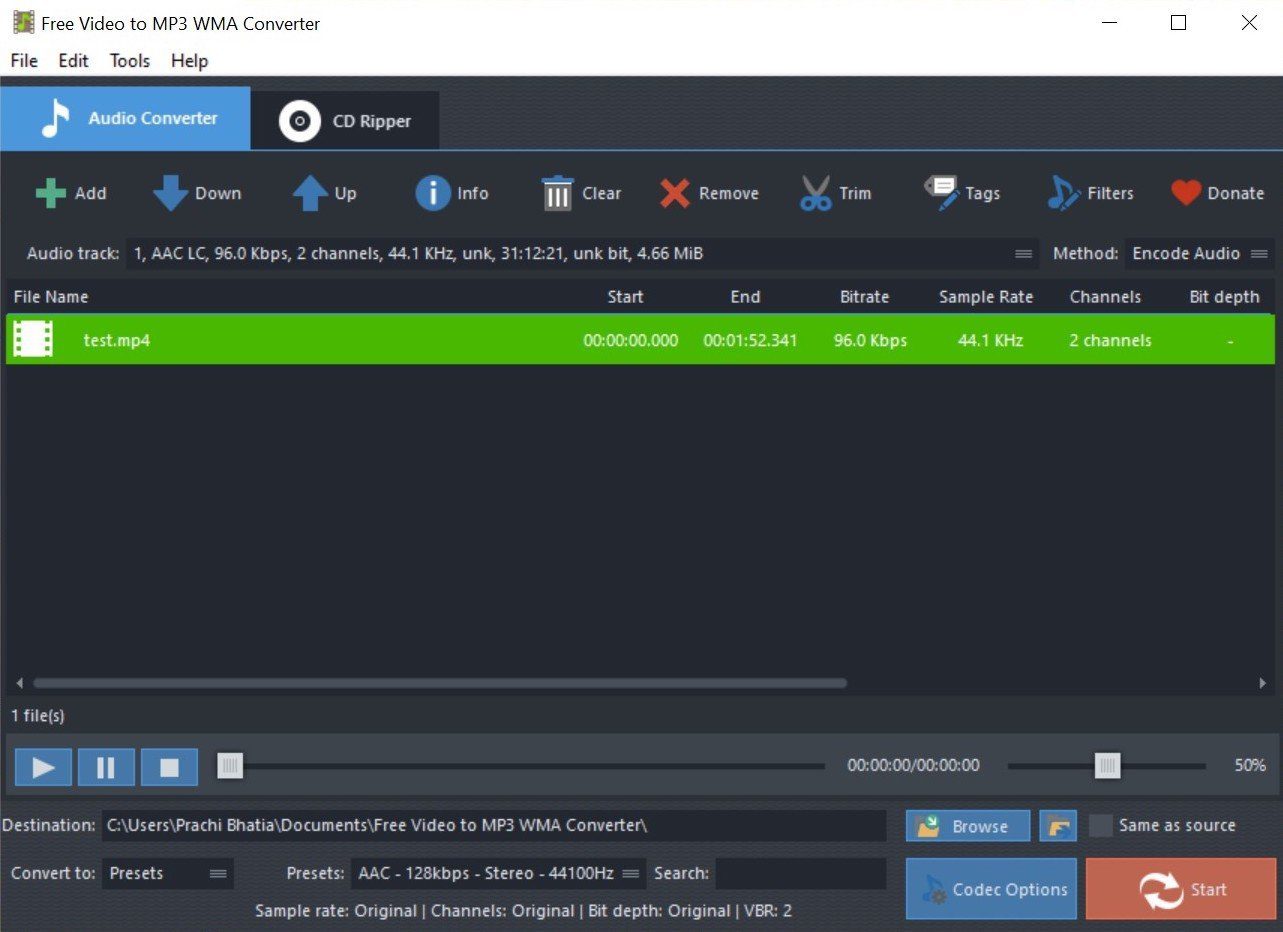The image size is (1283, 932).
Task: Open the Trim scissors tool
Action: click(816, 193)
